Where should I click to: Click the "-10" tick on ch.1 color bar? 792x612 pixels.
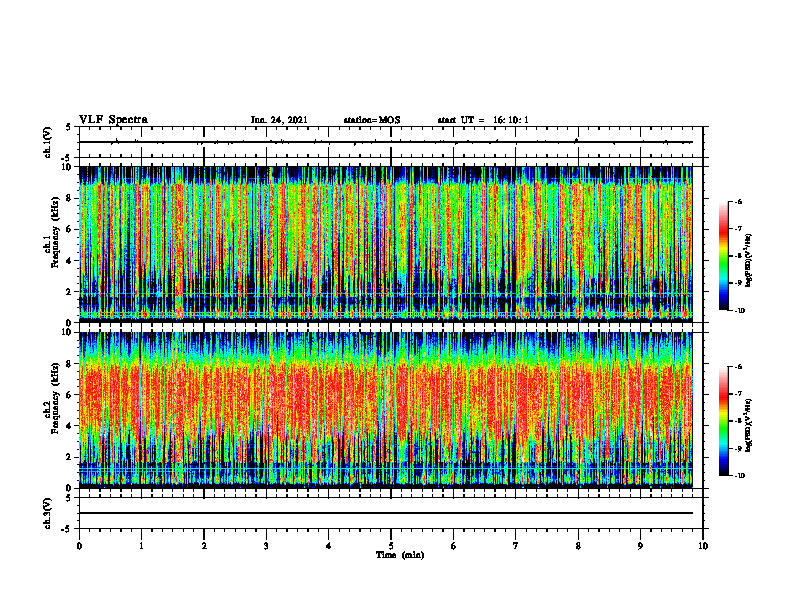tap(740, 311)
